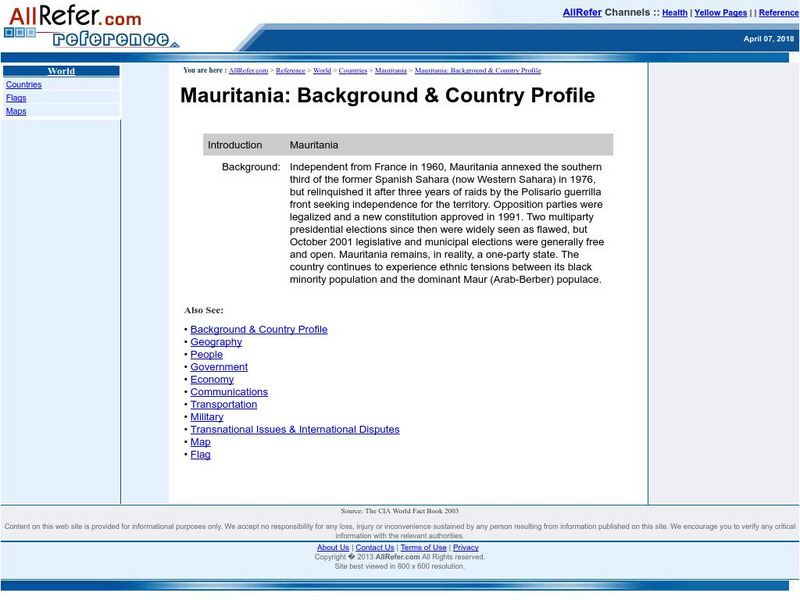The height and width of the screenshot is (600, 800).
Task: Open the Economy section link
Action: point(214,379)
